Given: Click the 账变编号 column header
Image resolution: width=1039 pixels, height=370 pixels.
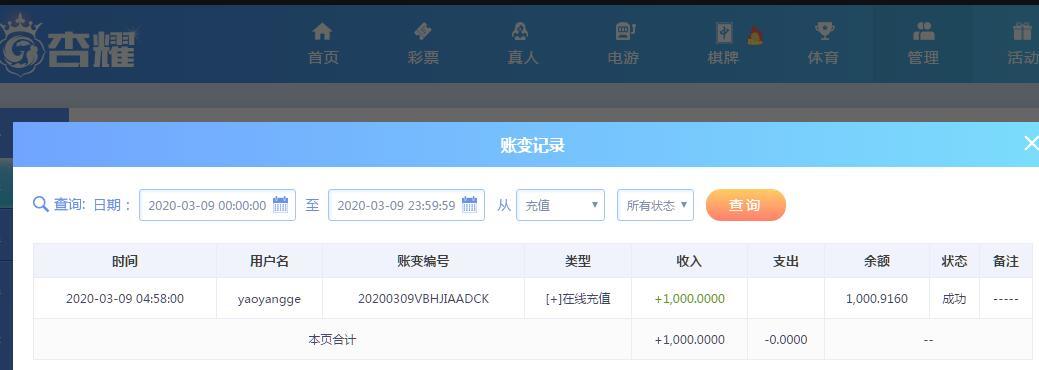Looking at the screenshot, I should pyautogui.click(x=423, y=261).
